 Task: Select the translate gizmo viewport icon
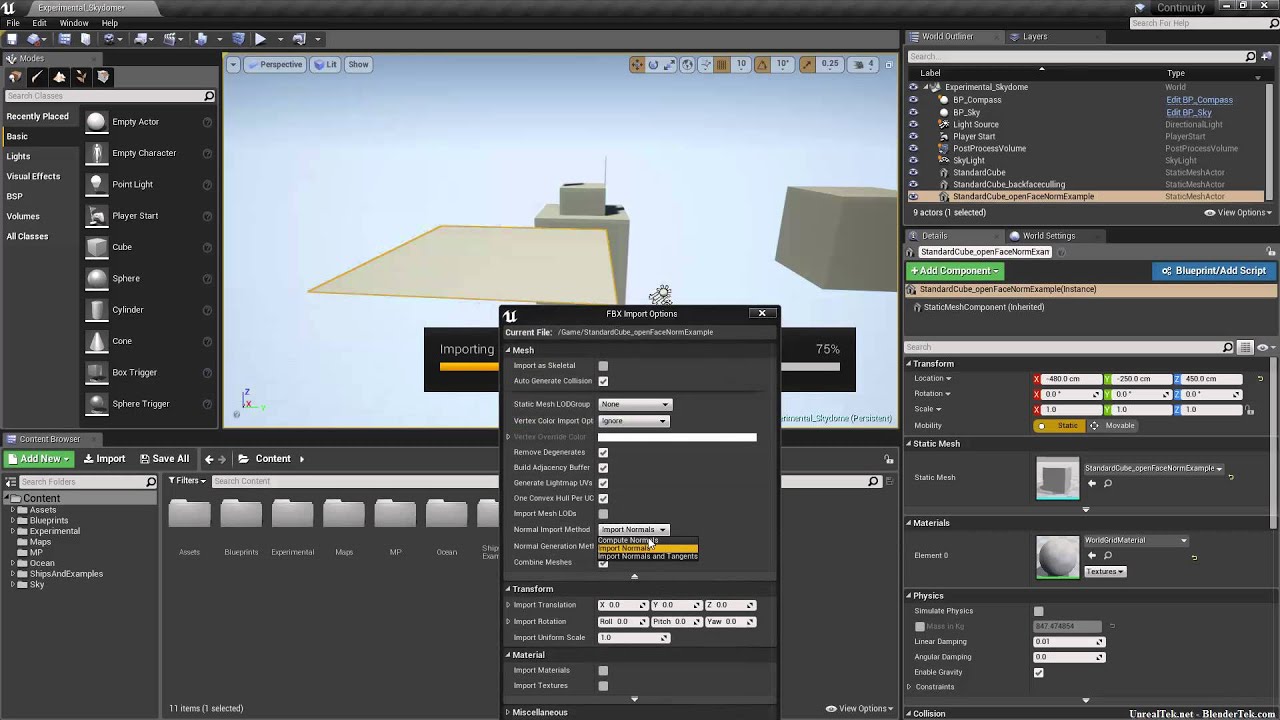coord(637,64)
